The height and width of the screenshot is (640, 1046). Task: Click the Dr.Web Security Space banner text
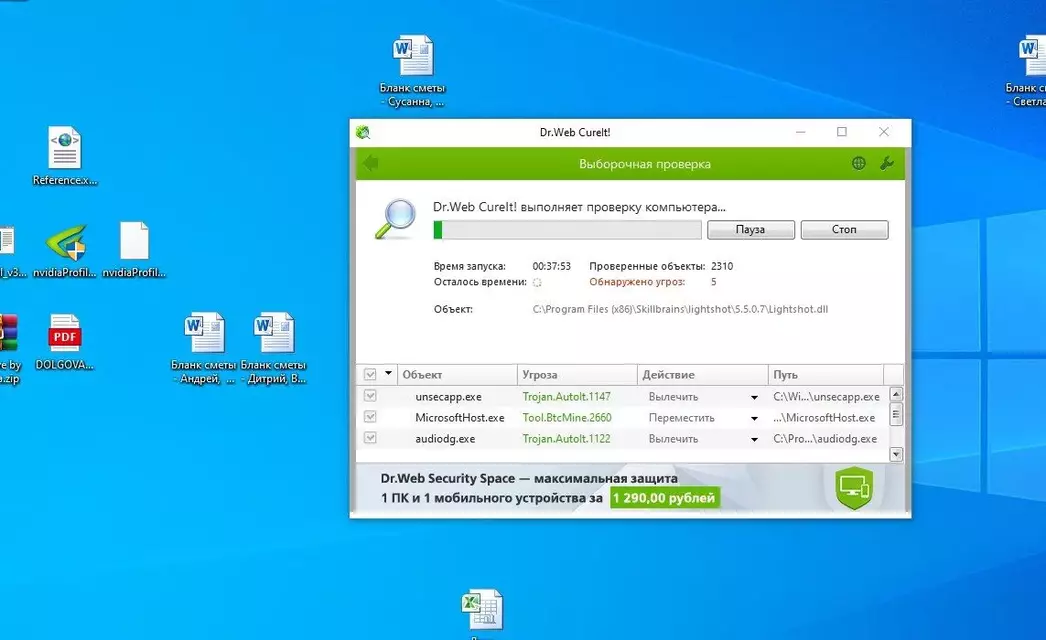coord(529,478)
